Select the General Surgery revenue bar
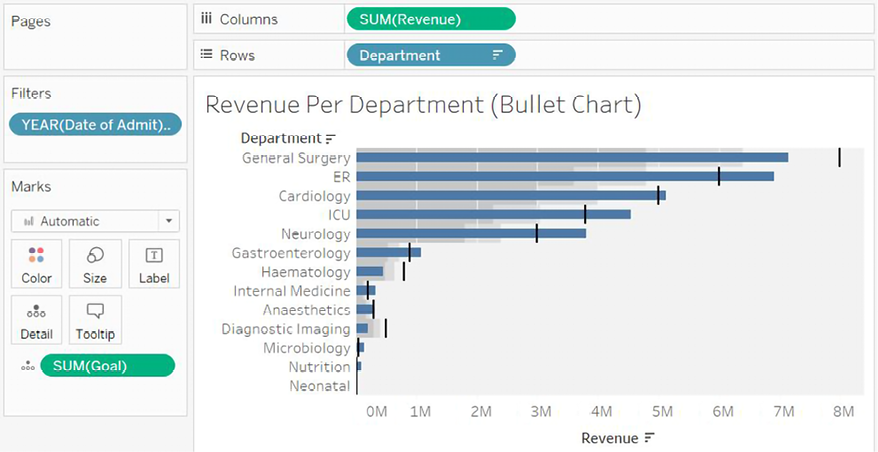Screen dimensions: 878x452 [570, 157]
